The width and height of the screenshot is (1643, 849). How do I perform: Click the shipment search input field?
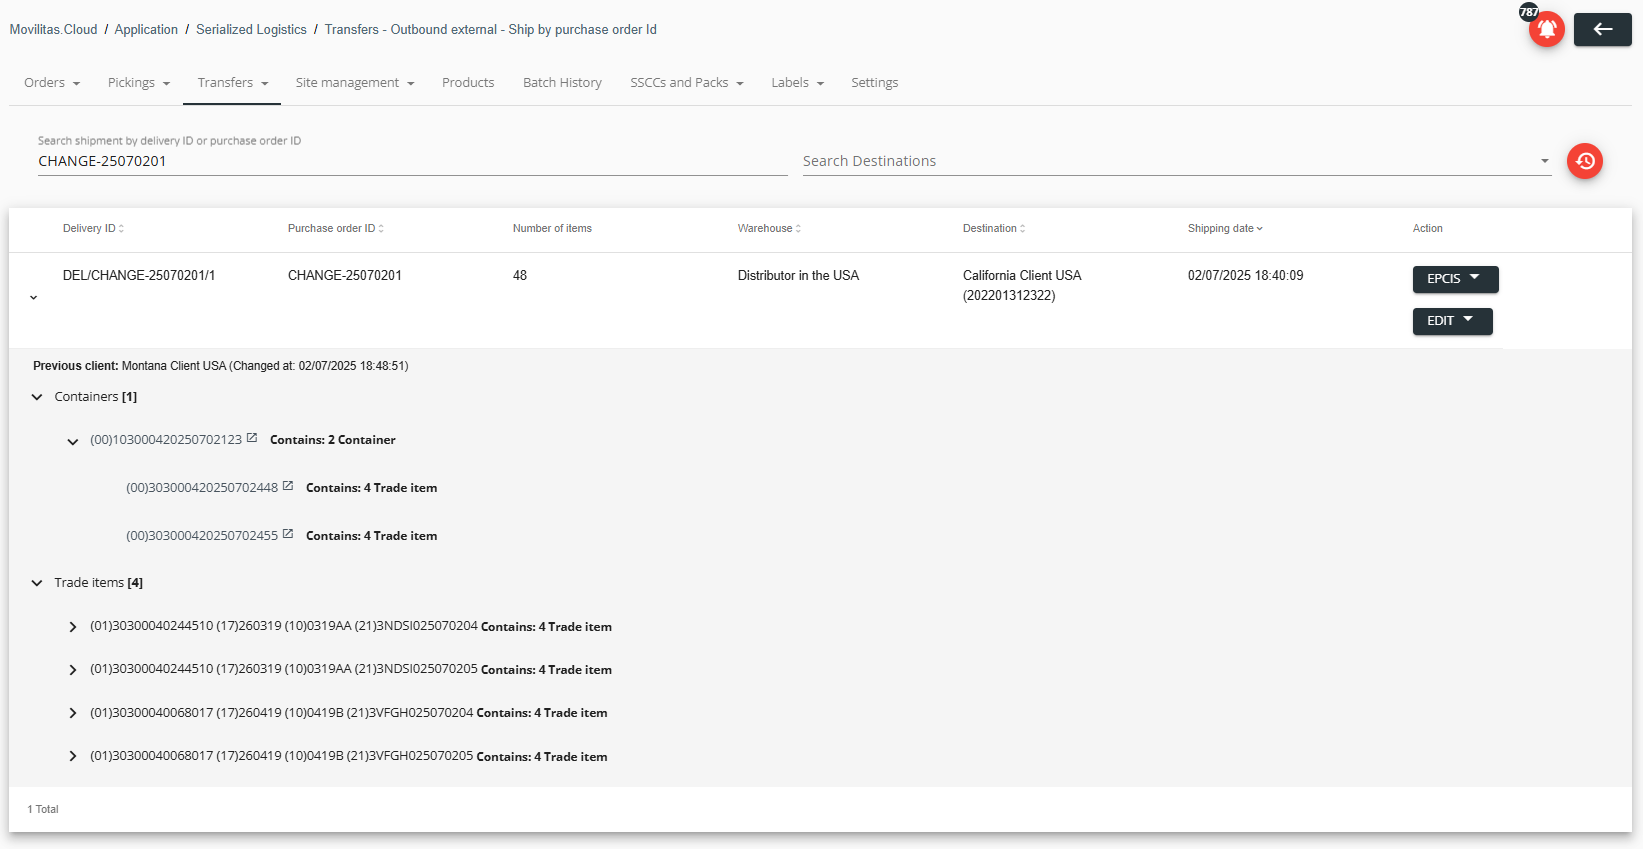point(412,161)
